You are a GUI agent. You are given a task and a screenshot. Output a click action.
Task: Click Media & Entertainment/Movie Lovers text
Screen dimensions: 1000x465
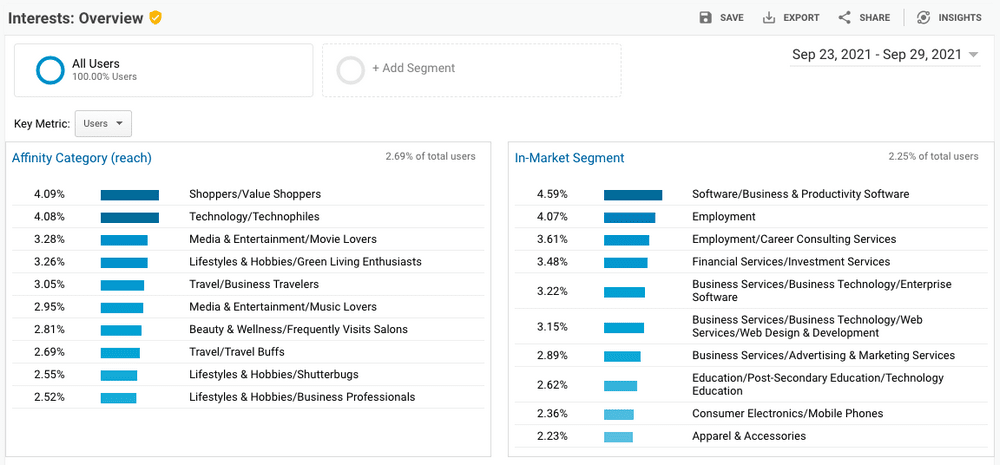pyautogui.click(x=283, y=239)
